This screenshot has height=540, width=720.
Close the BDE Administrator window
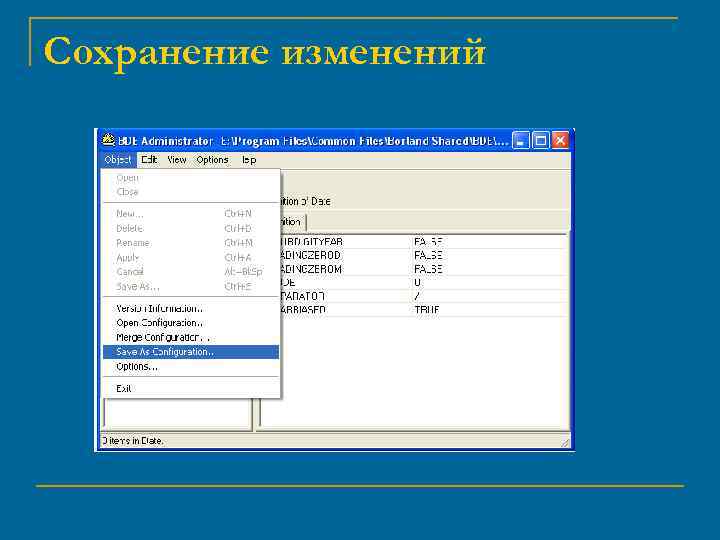pyautogui.click(x=560, y=140)
